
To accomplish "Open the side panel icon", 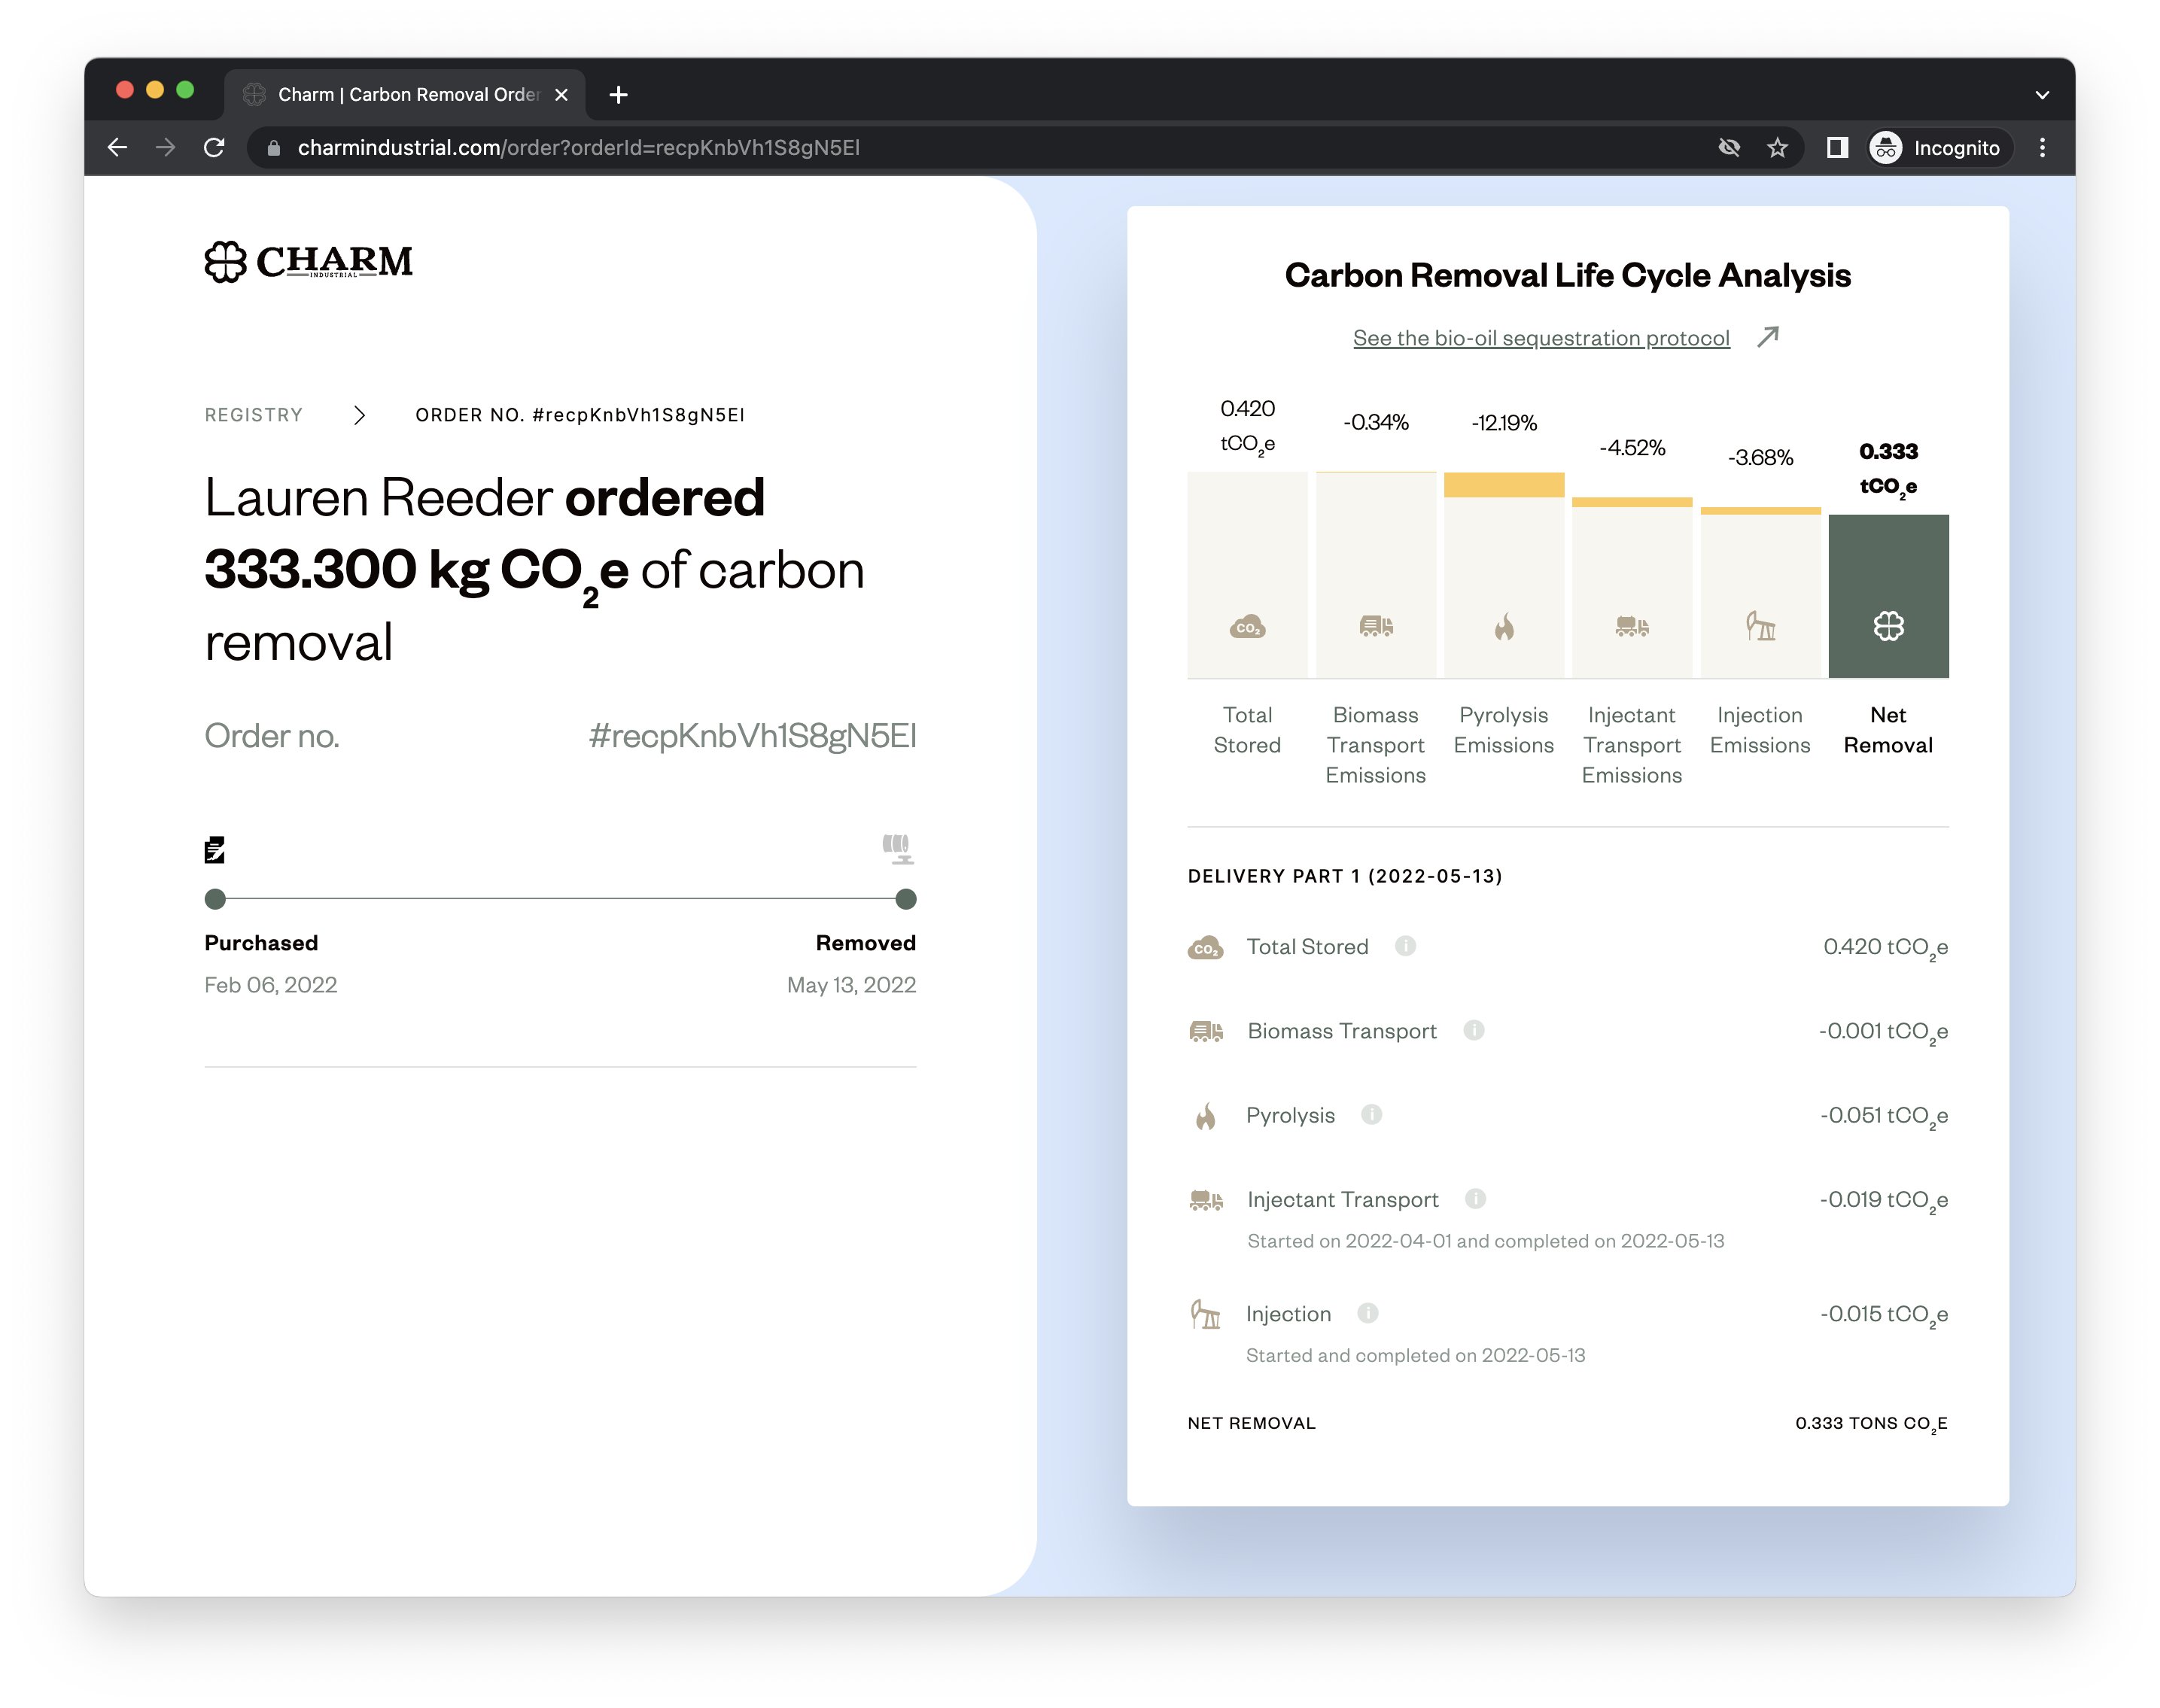I will (x=1837, y=147).
